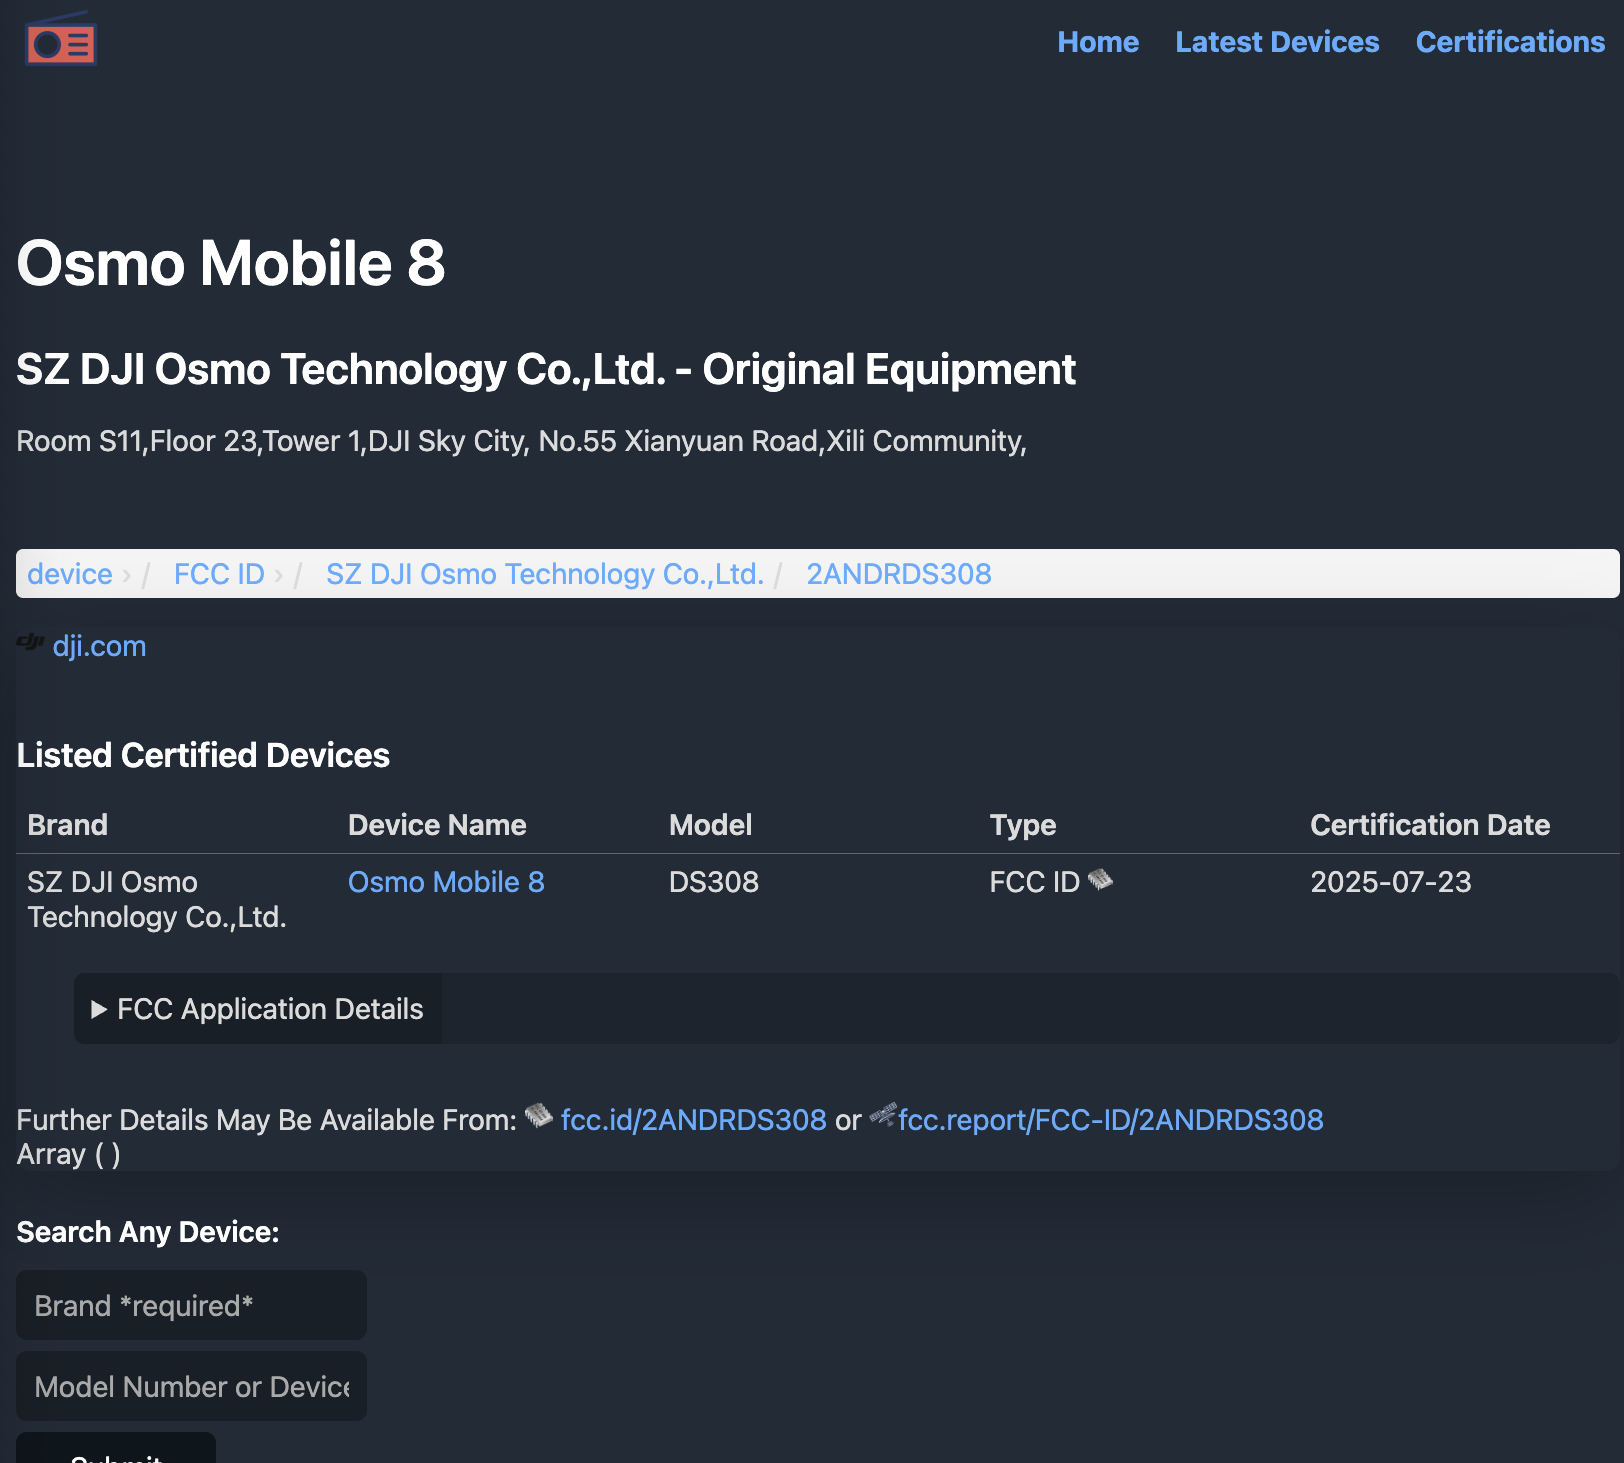Click chip icon before fcc.id link
The width and height of the screenshot is (1624, 1463).
pyautogui.click(x=539, y=1116)
